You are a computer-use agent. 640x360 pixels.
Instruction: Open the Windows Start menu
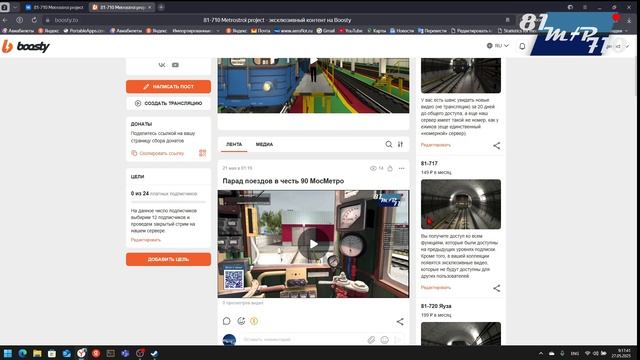tap(8, 353)
